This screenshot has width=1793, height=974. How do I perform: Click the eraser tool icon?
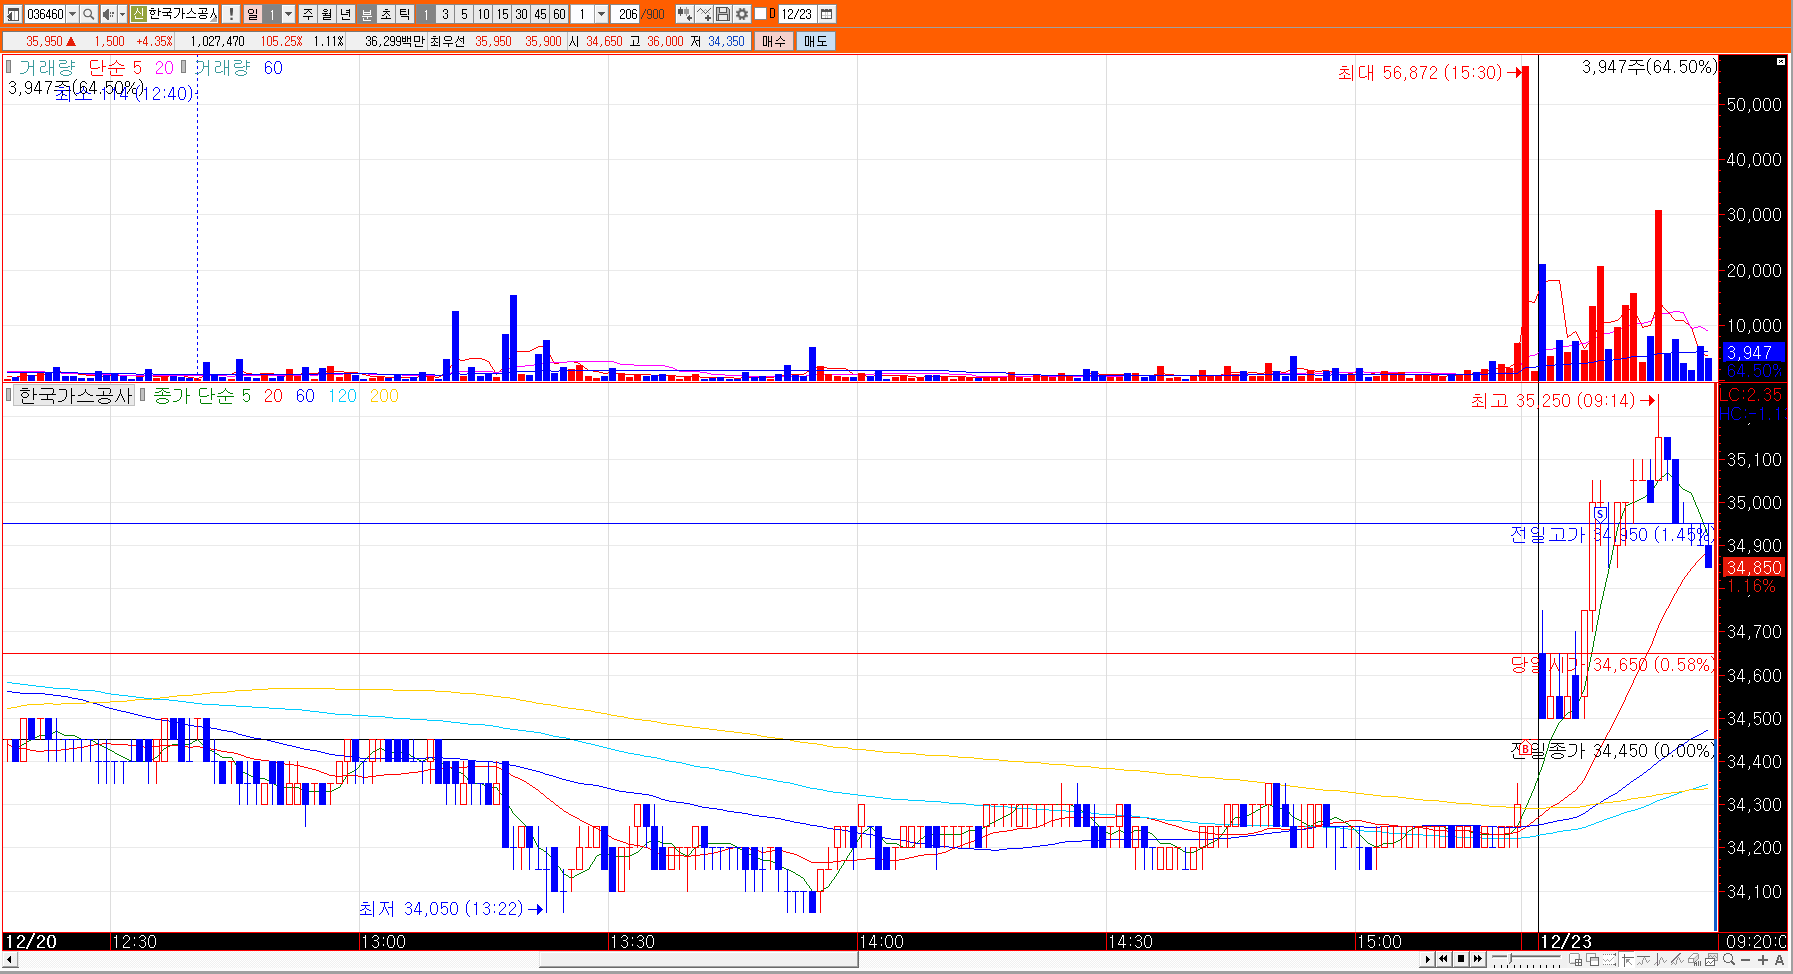coord(1694,959)
